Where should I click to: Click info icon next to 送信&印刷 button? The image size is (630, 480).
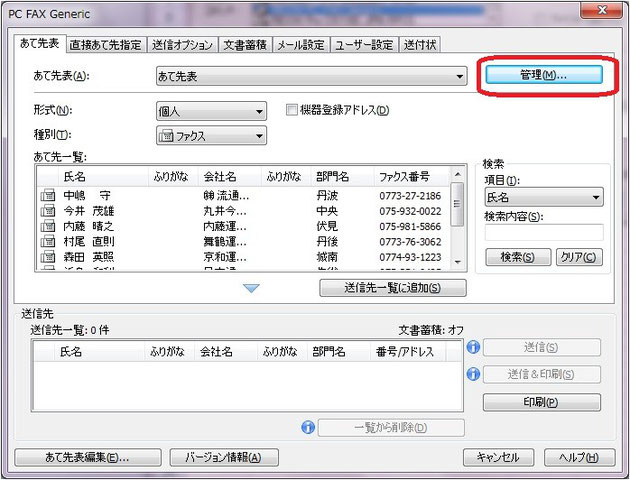473,374
